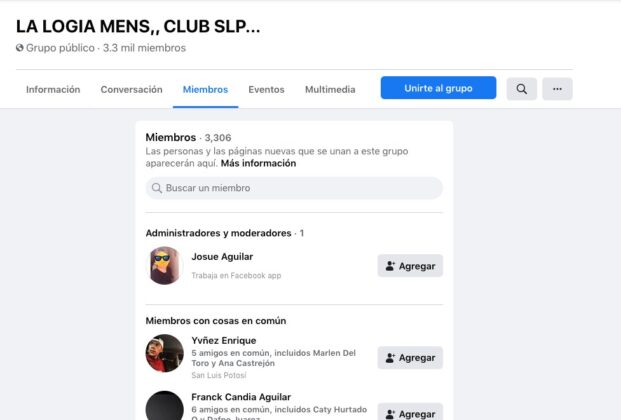Switch to the Información tab
Viewport: 621px width, 420px height.
(53, 90)
